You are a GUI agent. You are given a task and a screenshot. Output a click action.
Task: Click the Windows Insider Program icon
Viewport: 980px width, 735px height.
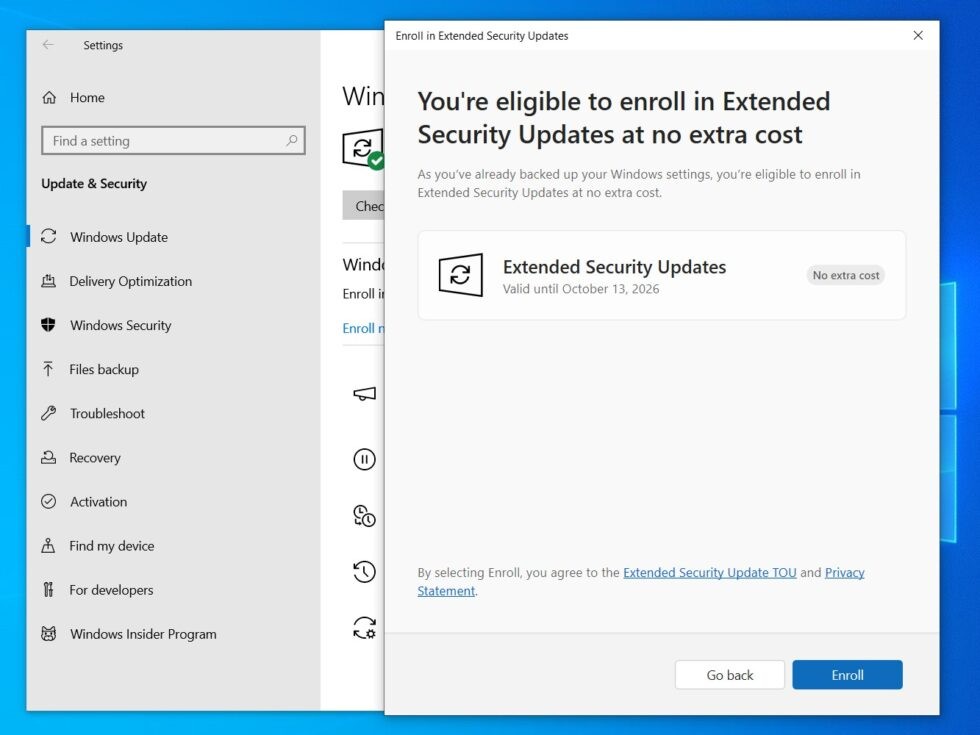pos(48,634)
